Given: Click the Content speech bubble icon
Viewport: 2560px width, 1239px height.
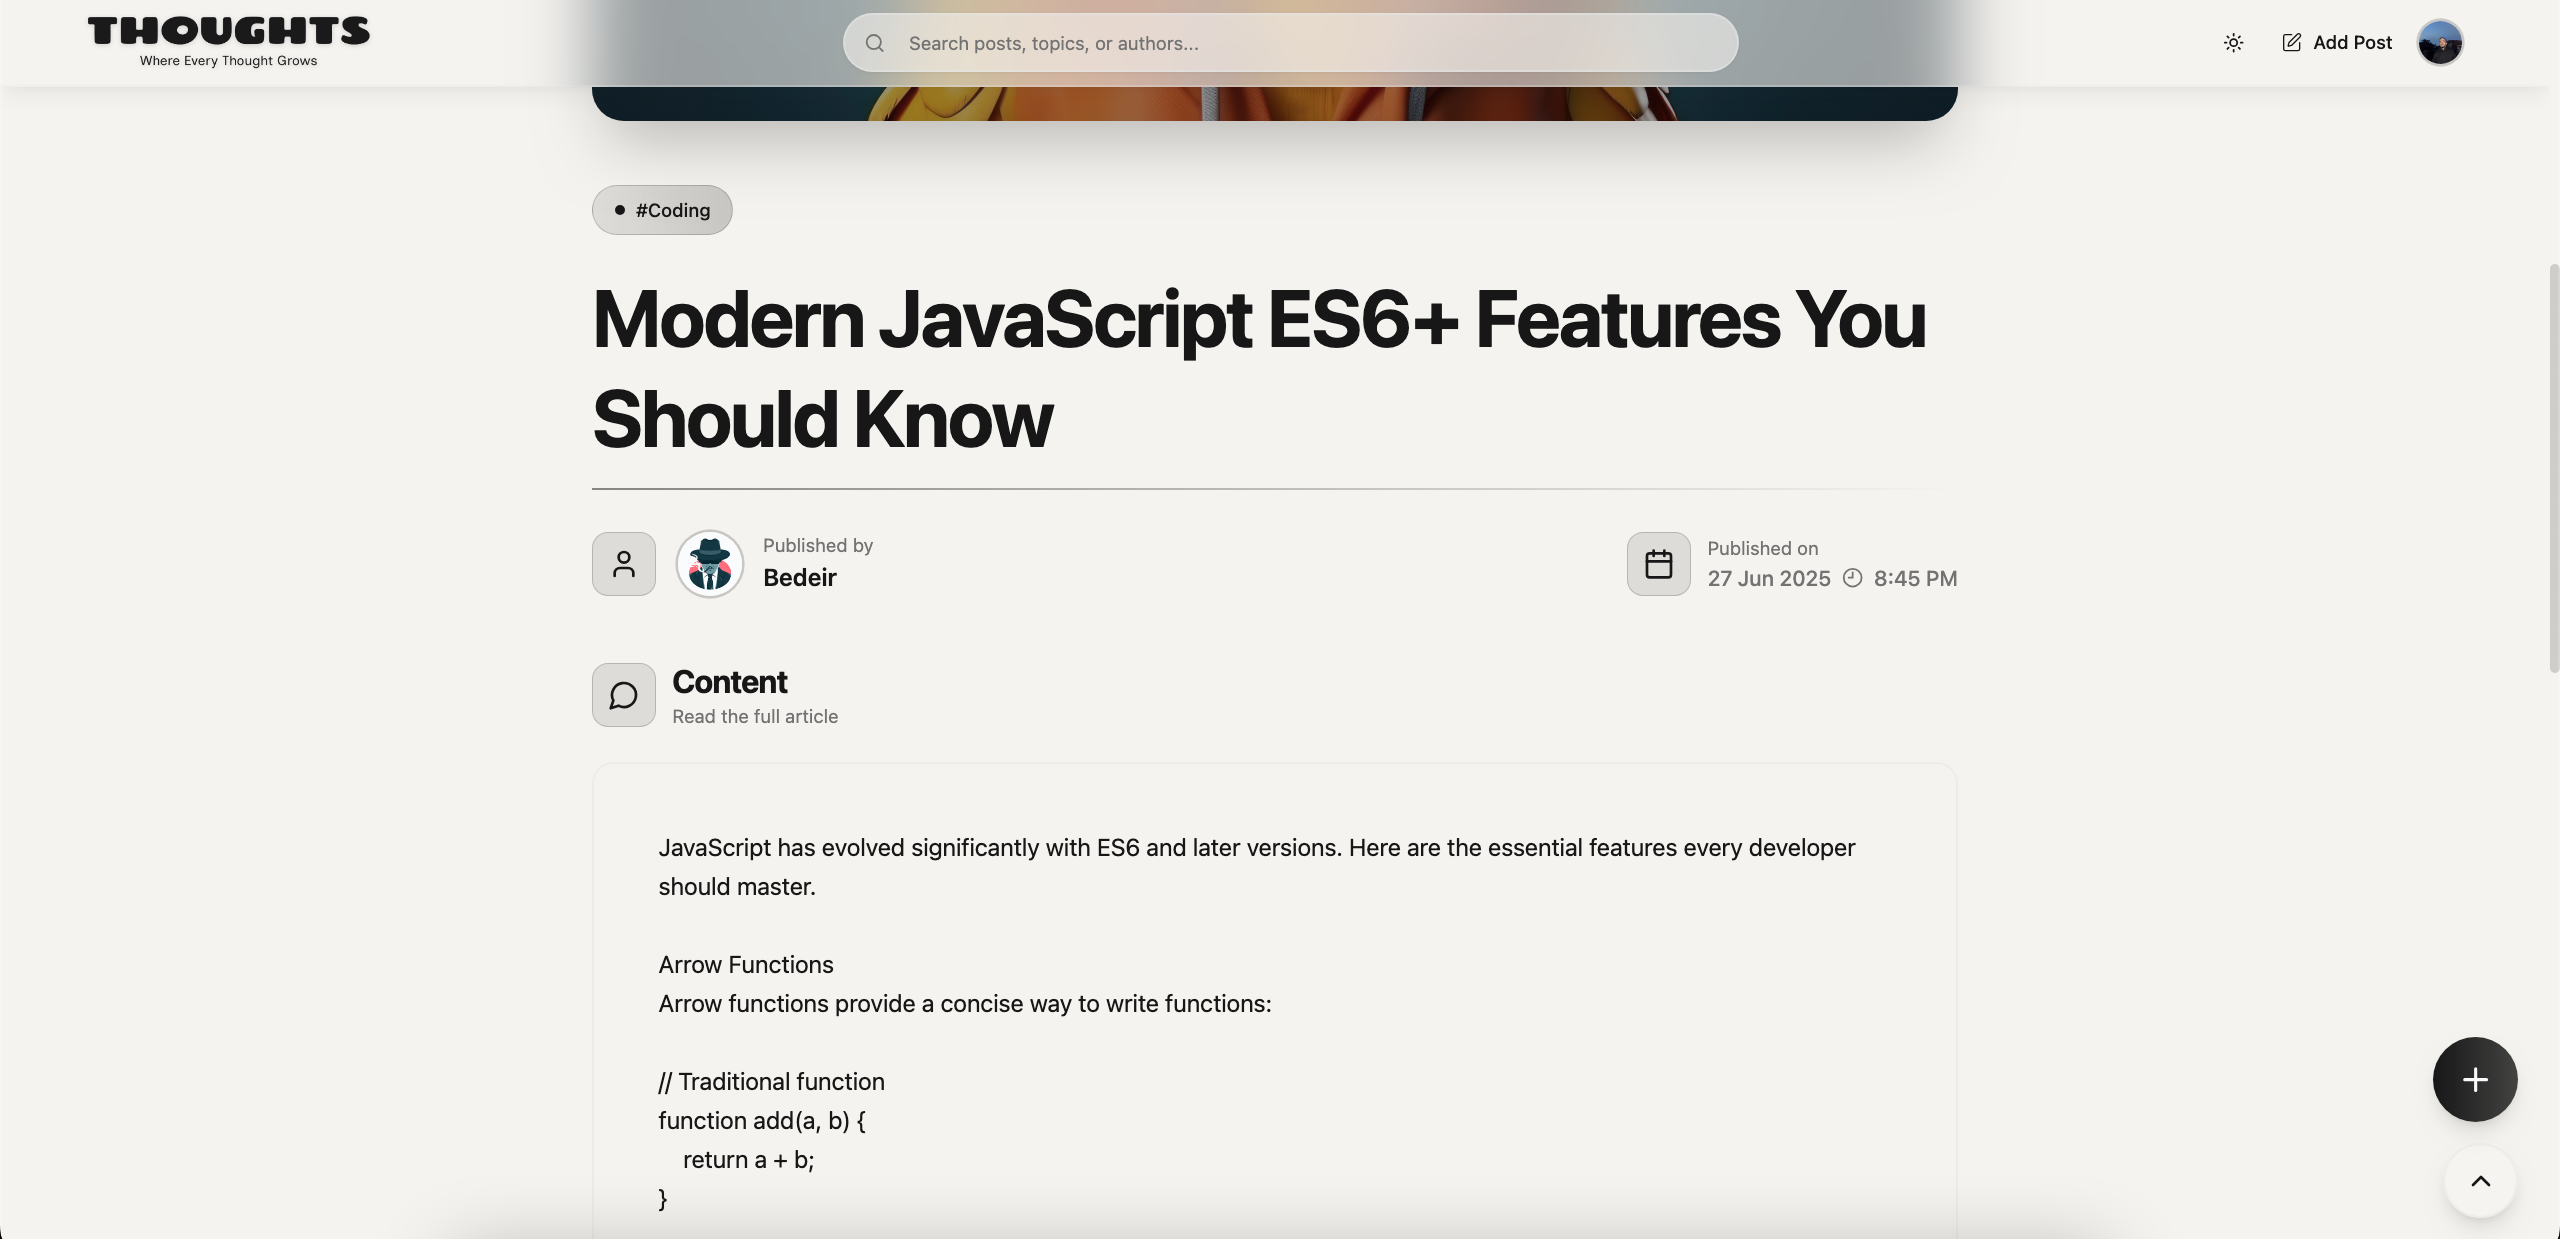Looking at the screenshot, I should click(624, 695).
